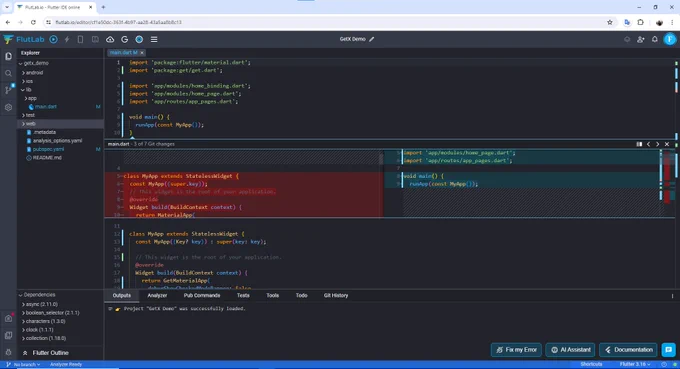The height and width of the screenshot is (369, 680).
Task: Switch to the Analyzer tab
Action: point(157,295)
